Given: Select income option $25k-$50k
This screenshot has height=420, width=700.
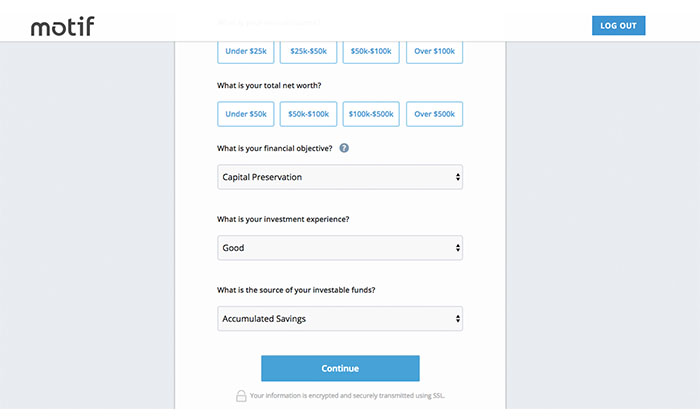Looking at the screenshot, I should click(x=308, y=52).
